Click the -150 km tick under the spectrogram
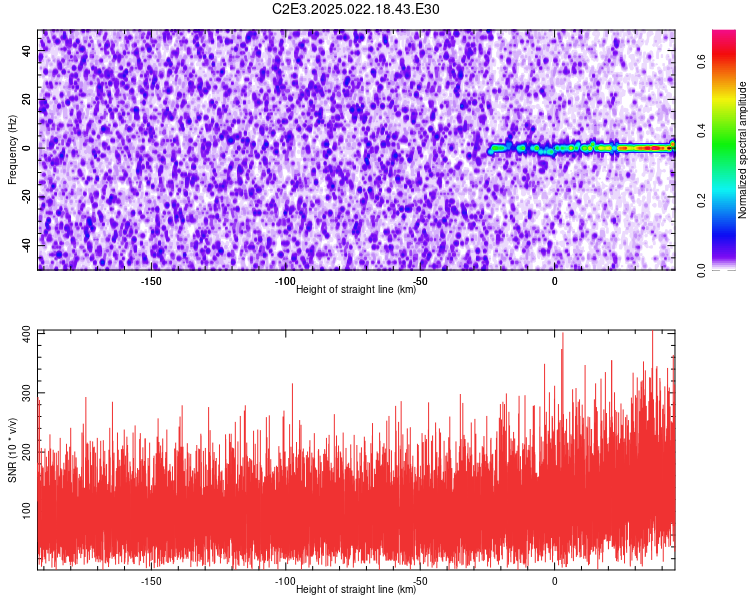 click(151, 281)
